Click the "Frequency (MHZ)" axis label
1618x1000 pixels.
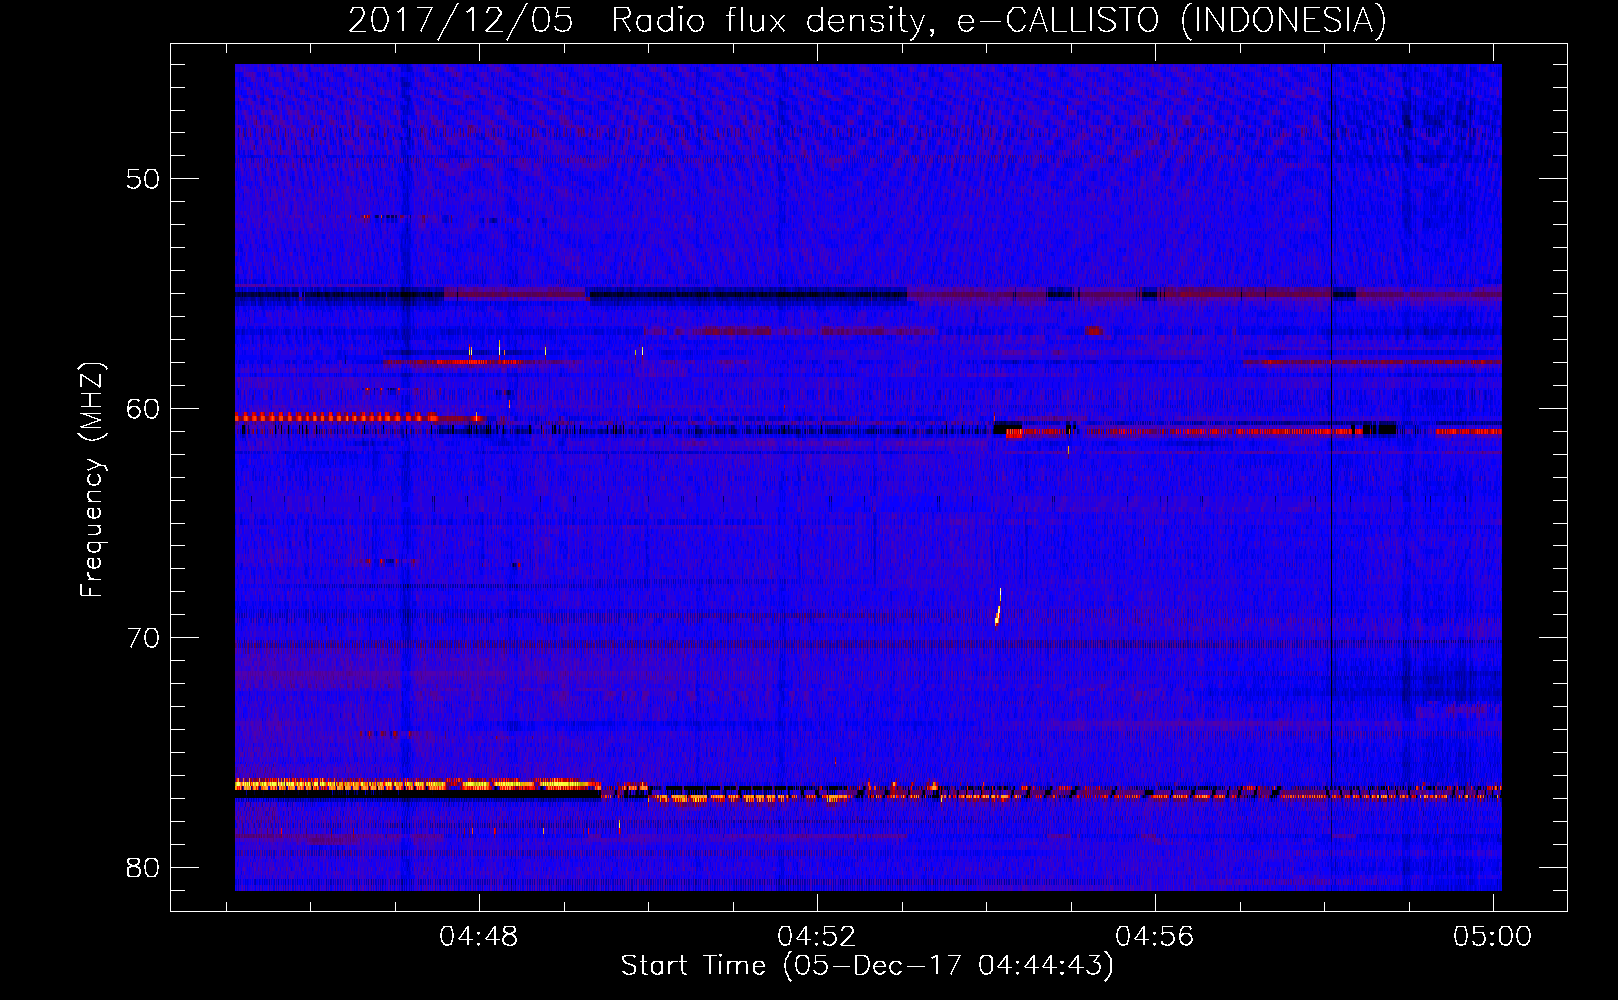[92, 480]
